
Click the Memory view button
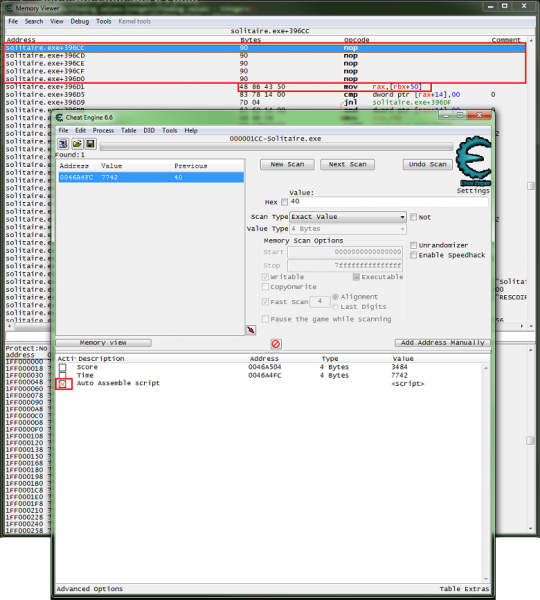(x=103, y=343)
